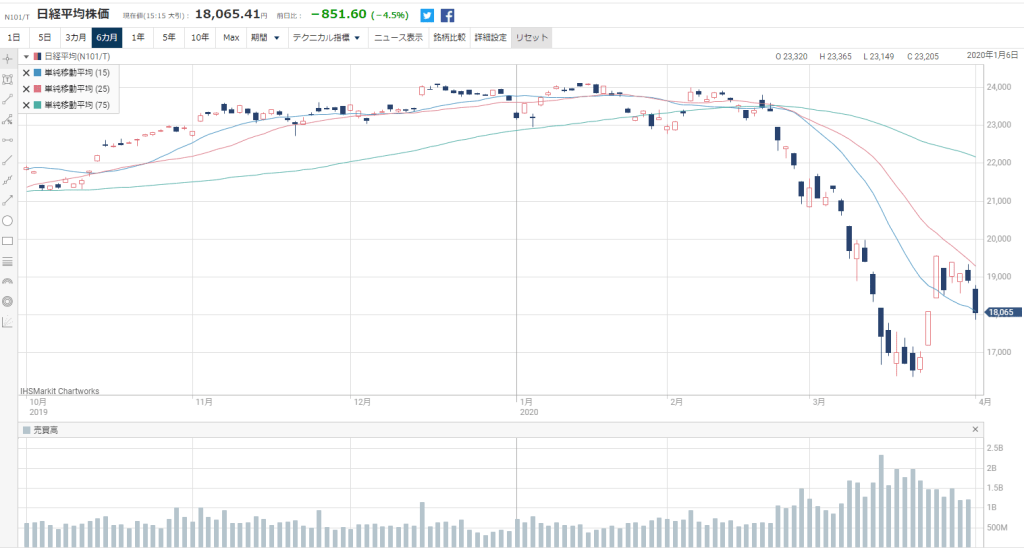Open the 期間 period dropdown
The image size is (1024, 552).
(x=265, y=38)
